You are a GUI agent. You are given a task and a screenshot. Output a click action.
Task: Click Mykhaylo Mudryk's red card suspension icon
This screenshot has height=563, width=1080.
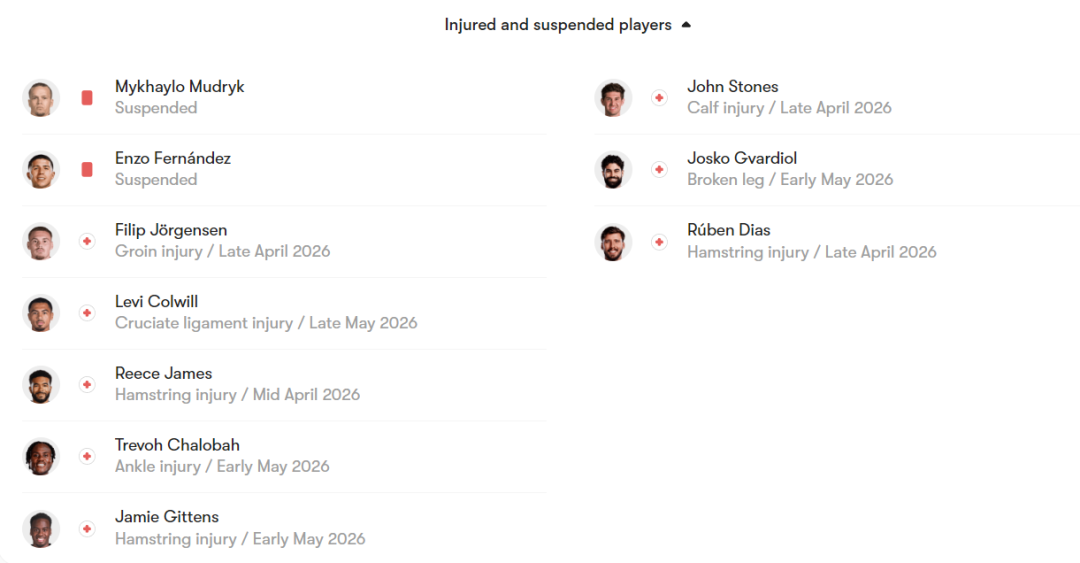coord(87,98)
